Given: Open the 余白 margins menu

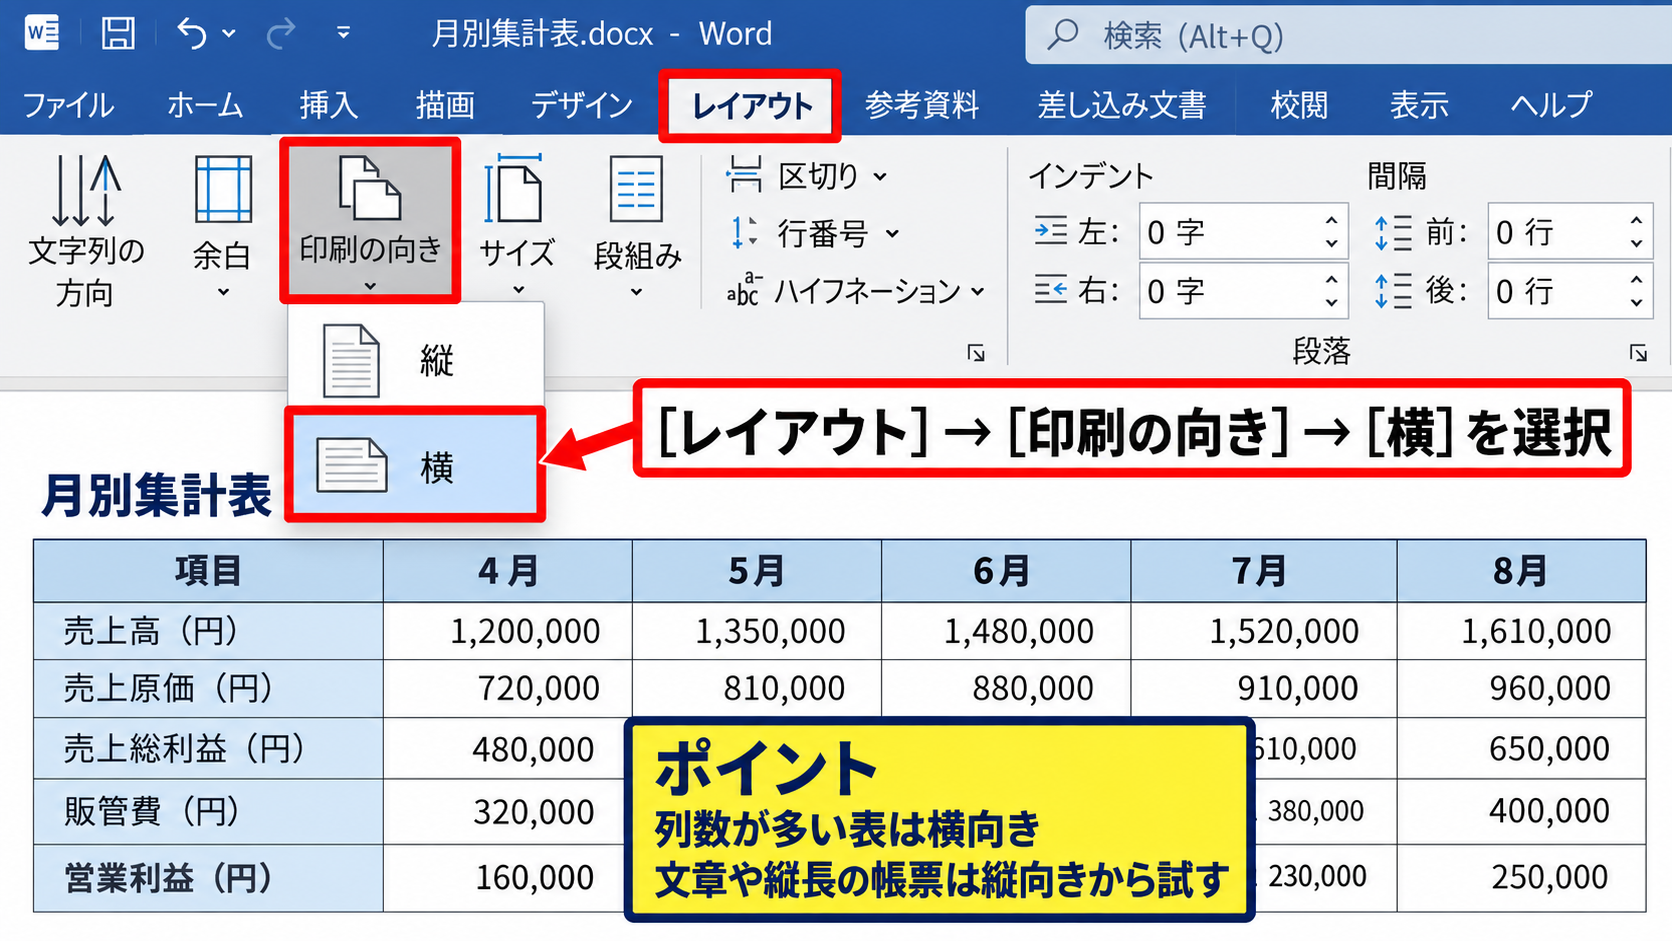Looking at the screenshot, I should 222,228.
